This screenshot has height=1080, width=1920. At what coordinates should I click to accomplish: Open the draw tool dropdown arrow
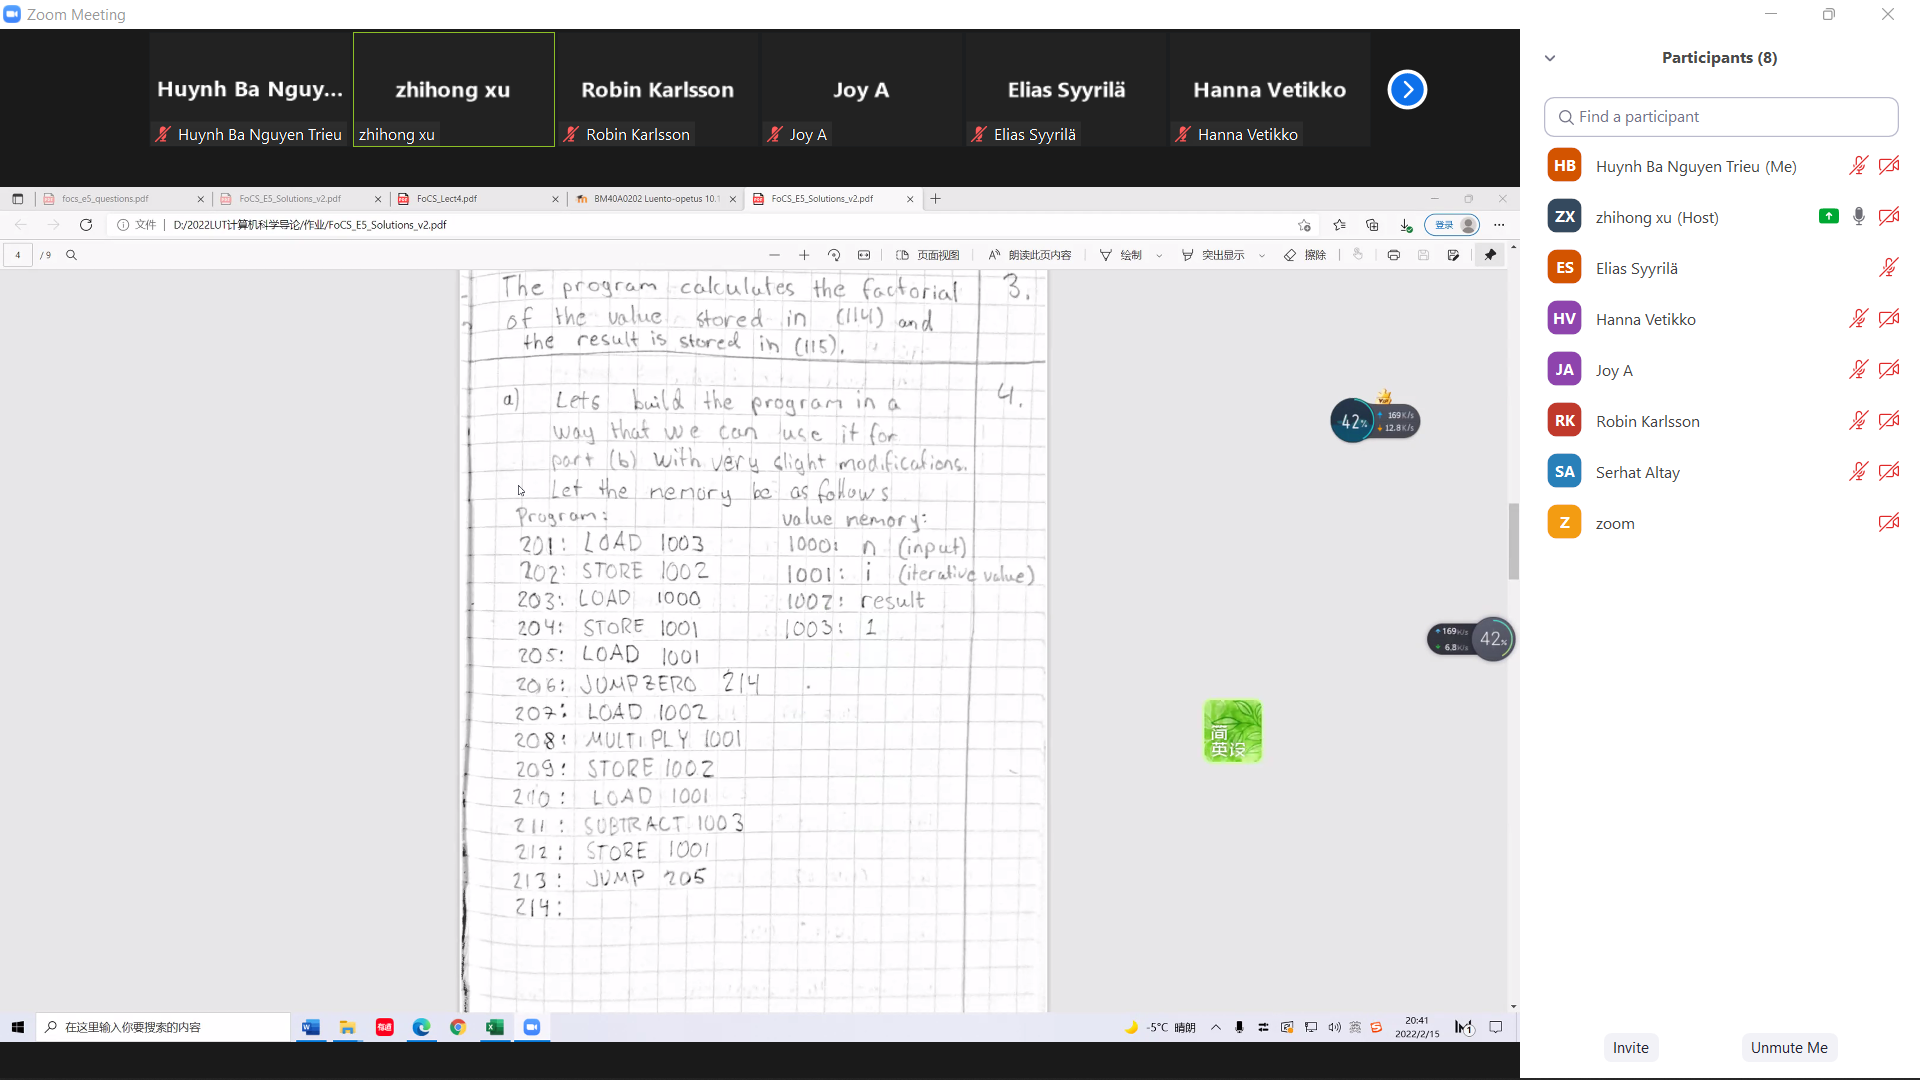coord(1159,256)
